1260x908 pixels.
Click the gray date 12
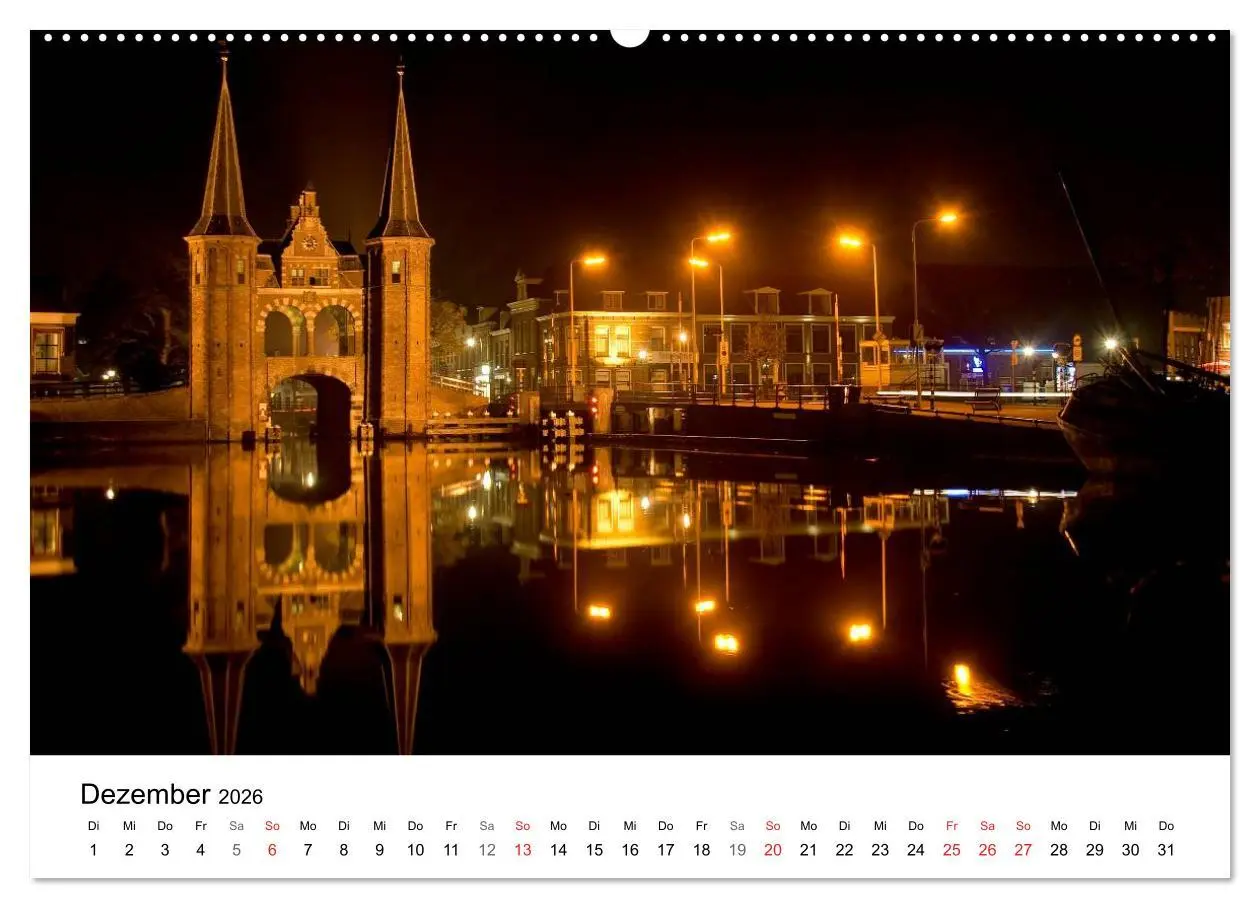point(486,849)
